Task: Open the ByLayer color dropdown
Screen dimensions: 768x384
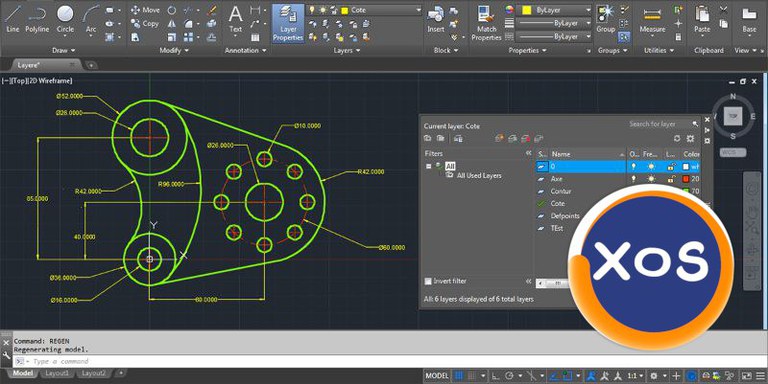Action: point(555,10)
